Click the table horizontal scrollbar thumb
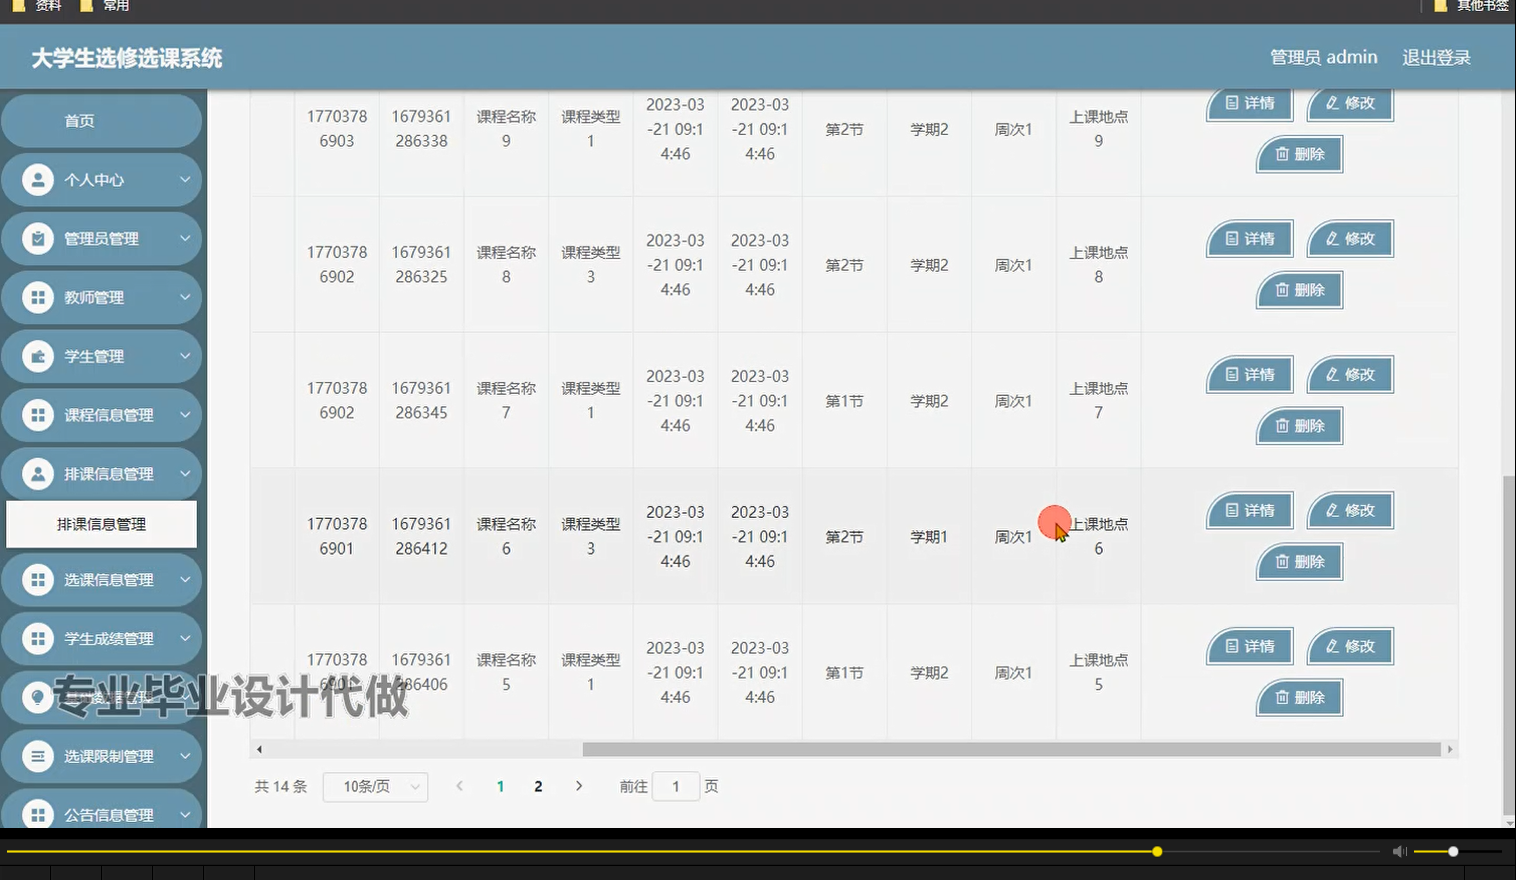 [x=1011, y=749]
